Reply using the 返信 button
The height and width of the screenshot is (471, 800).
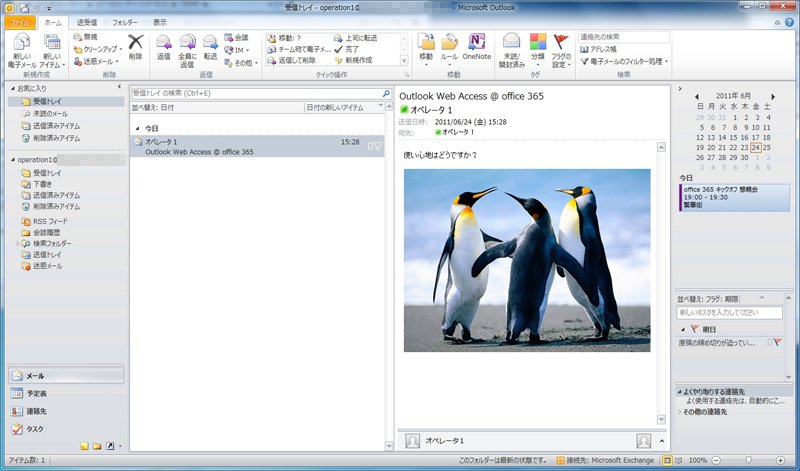(164, 47)
